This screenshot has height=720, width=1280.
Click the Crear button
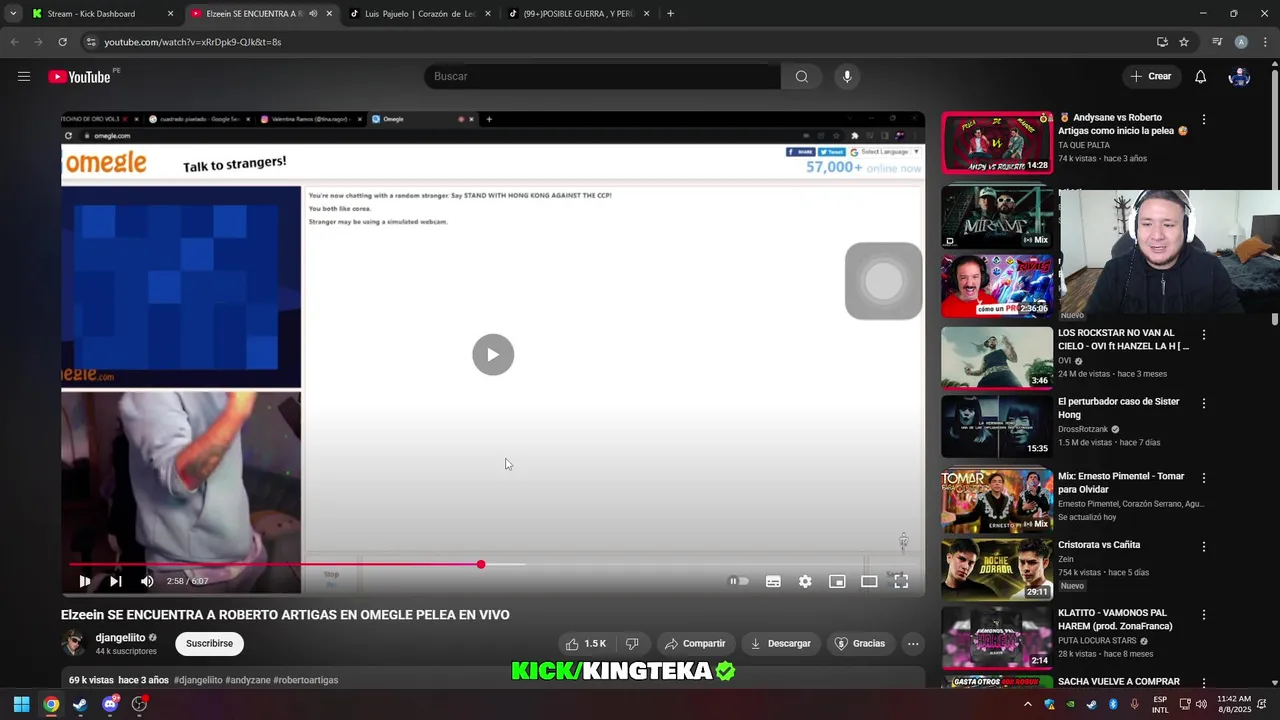coord(1150,76)
